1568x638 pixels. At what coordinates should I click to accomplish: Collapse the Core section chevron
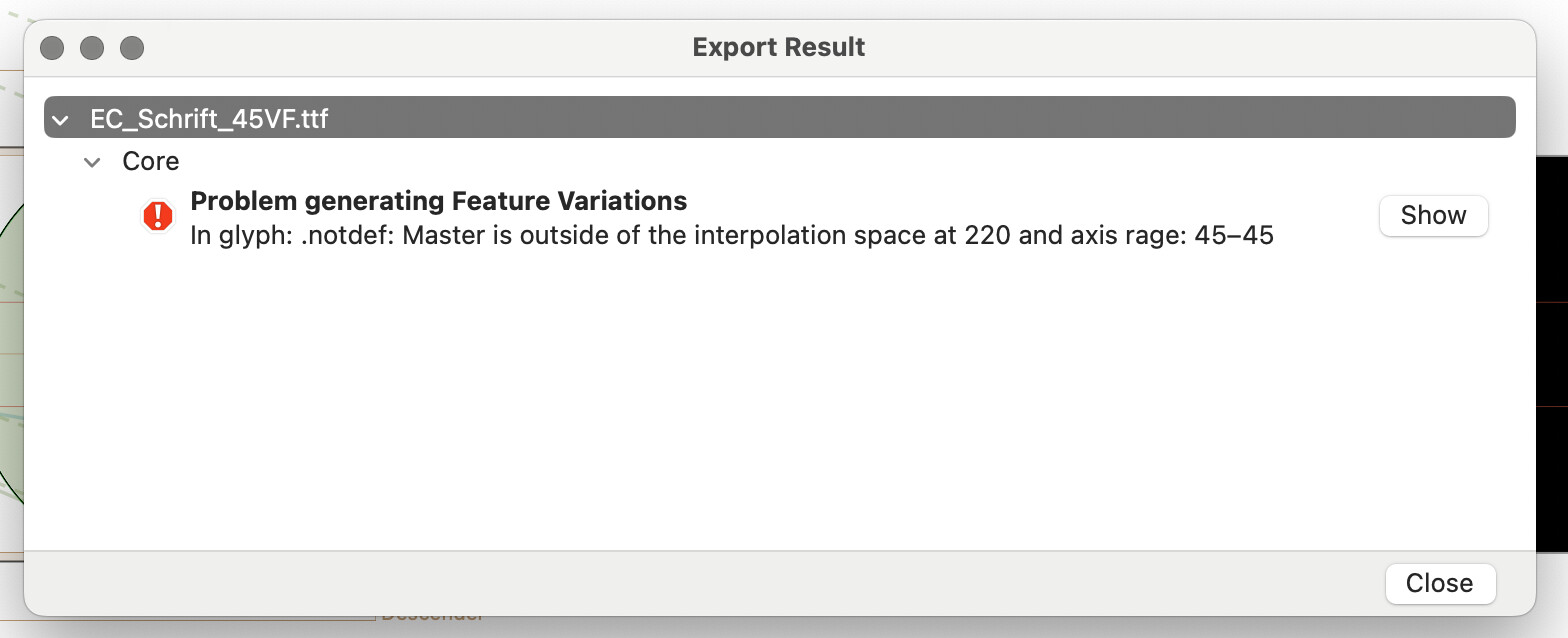pos(93,162)
